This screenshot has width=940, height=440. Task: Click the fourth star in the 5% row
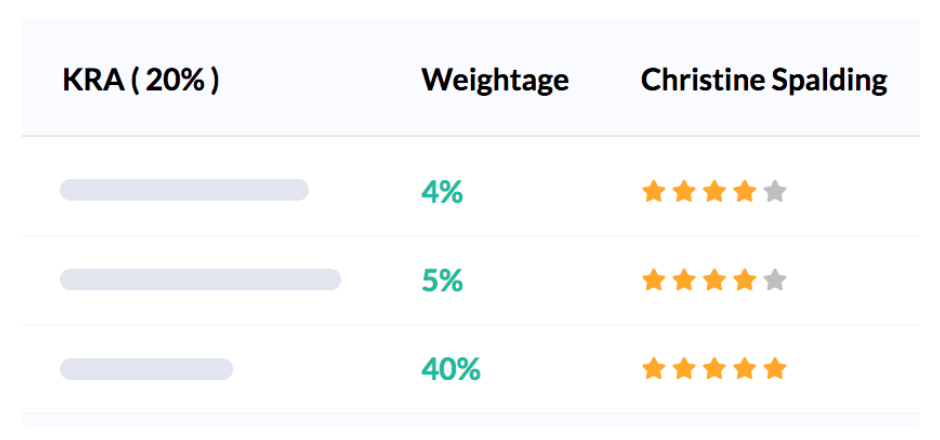744,280
